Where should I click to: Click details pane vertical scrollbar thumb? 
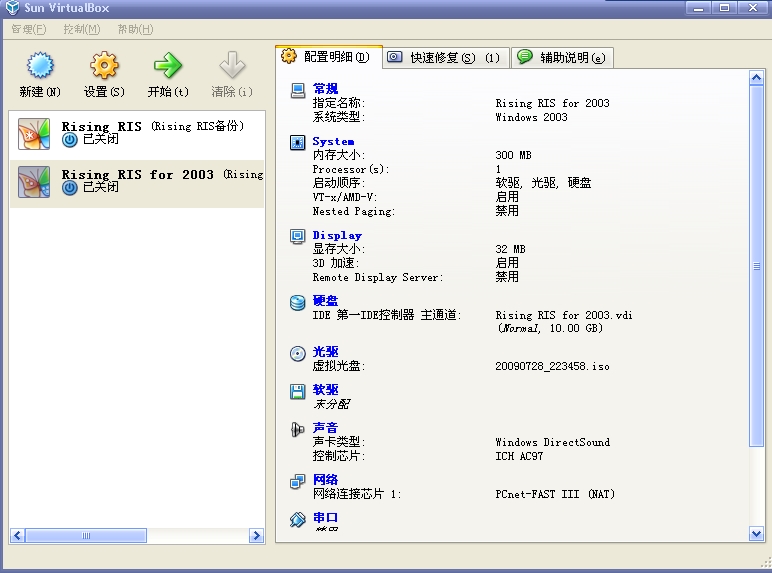(756, 266)
